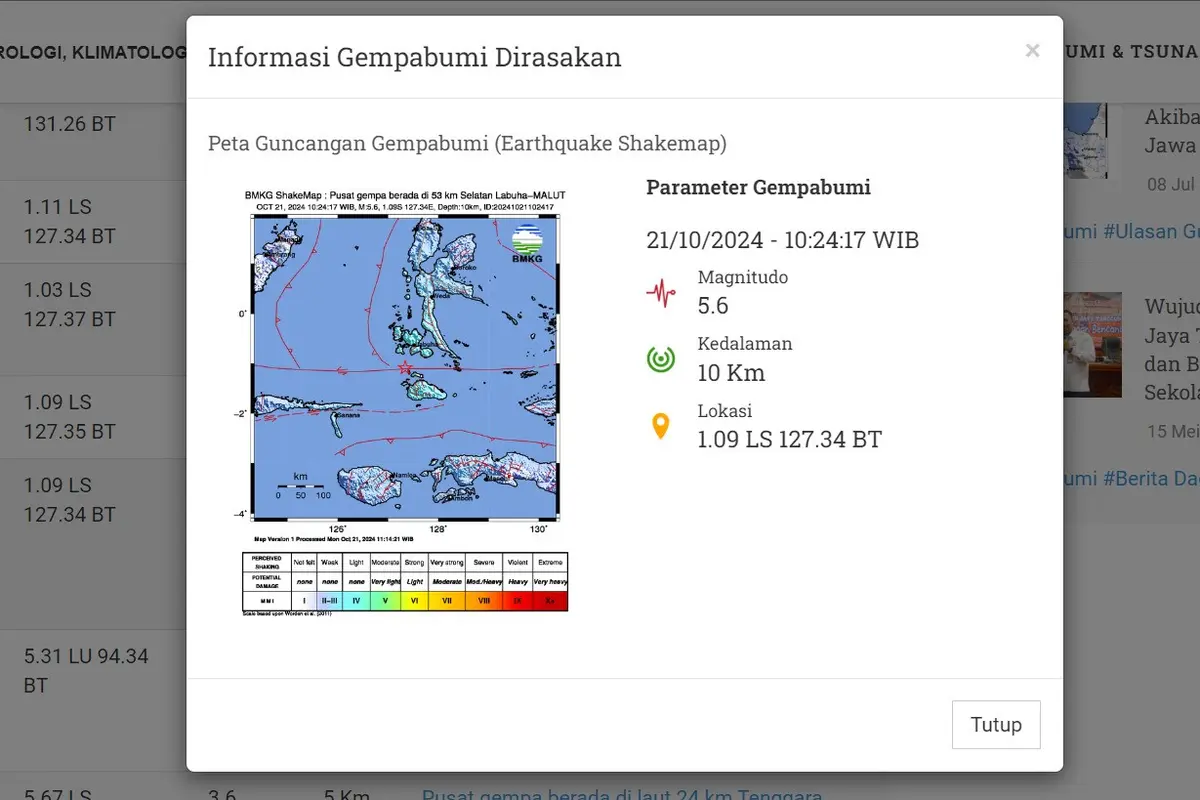
Task: Click the green Kedalaman depth icon
Action: pyautogui.click(x=660, y=359)
